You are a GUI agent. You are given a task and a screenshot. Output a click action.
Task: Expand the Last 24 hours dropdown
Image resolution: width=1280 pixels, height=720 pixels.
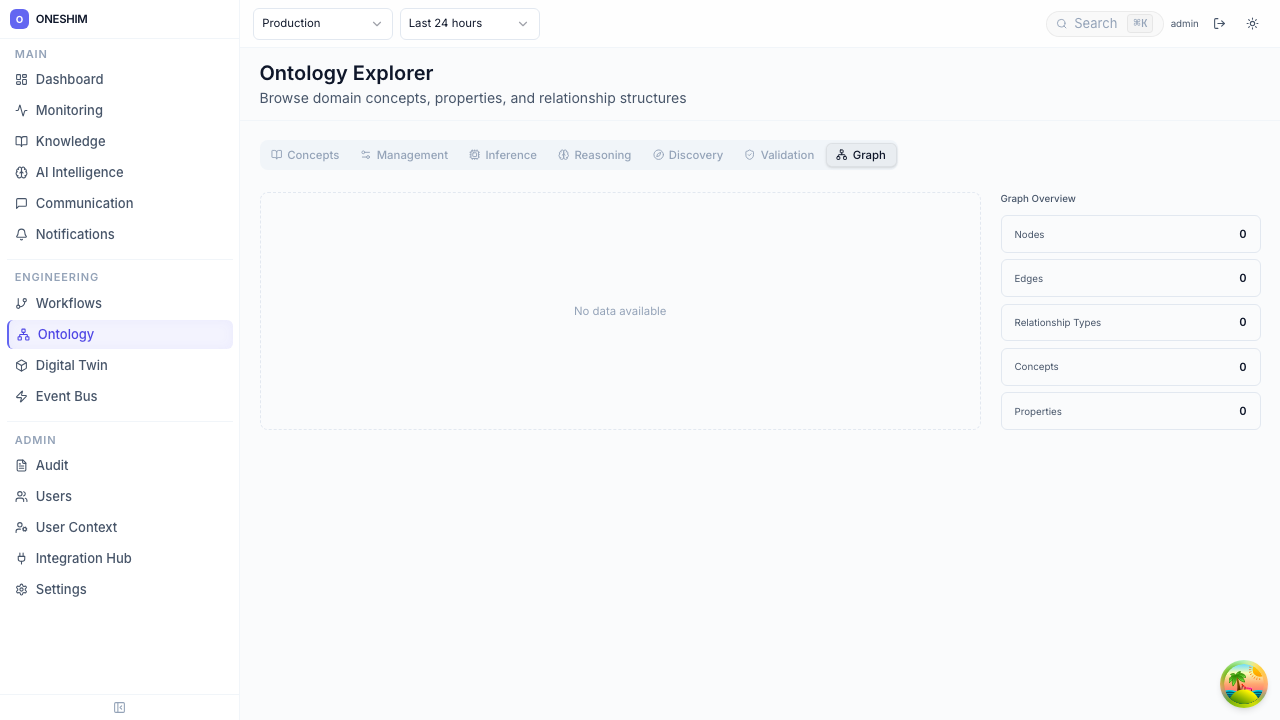[x=469, y=23]
